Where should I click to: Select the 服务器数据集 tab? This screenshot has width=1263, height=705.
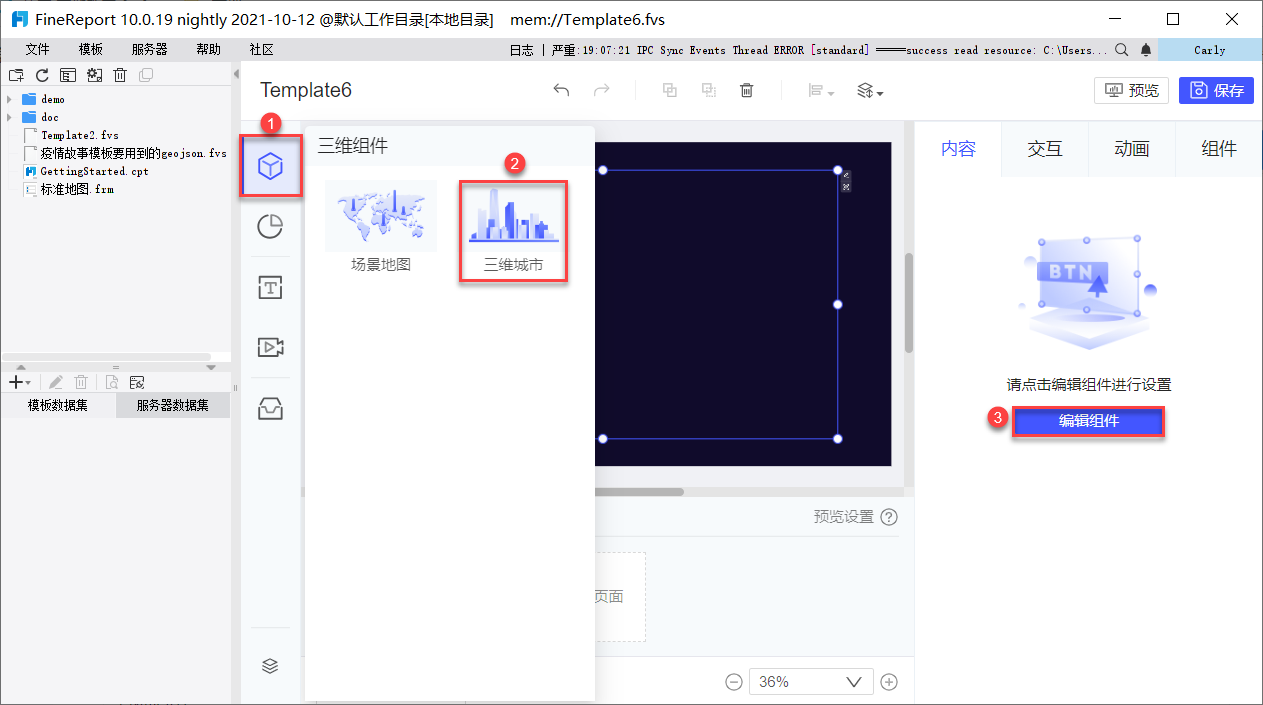(x=173, y=405)
